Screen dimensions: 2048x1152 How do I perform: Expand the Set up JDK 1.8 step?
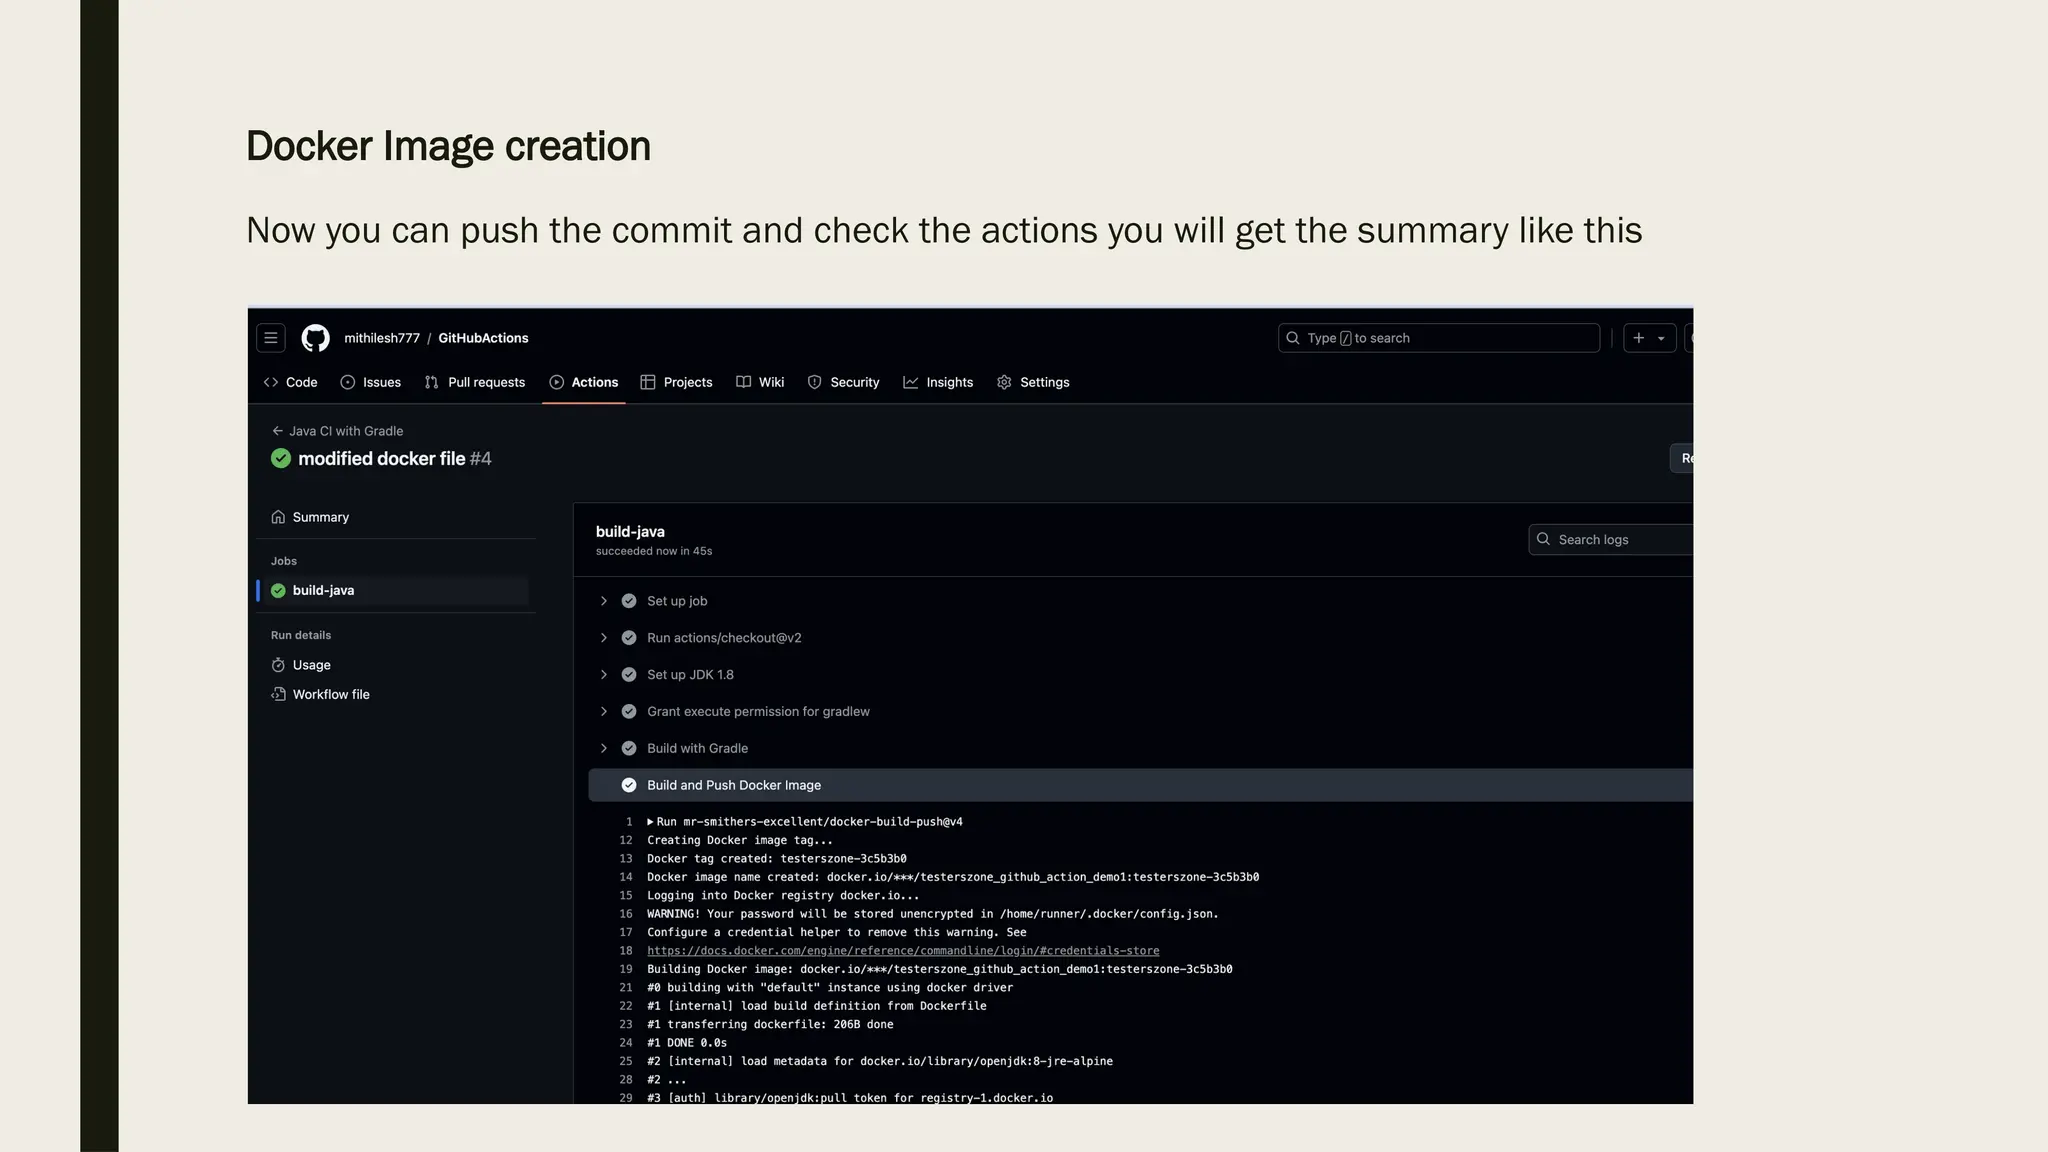click(x=604, y=675)
